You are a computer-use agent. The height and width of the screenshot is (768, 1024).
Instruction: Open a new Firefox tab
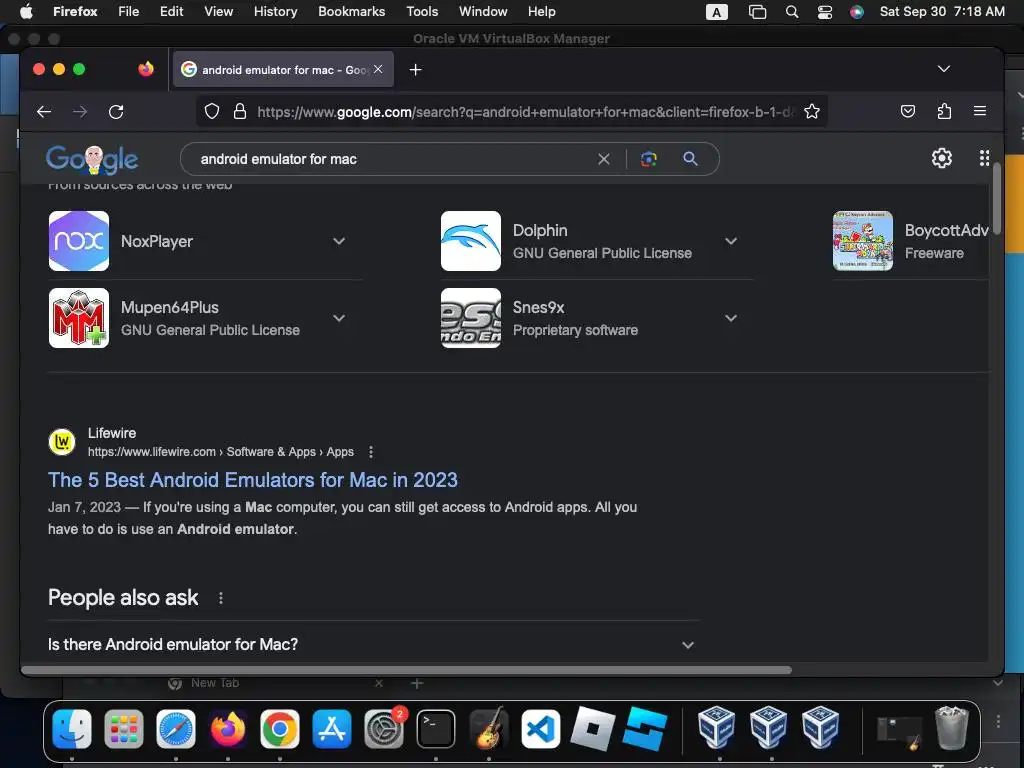[x=415, y=69]
